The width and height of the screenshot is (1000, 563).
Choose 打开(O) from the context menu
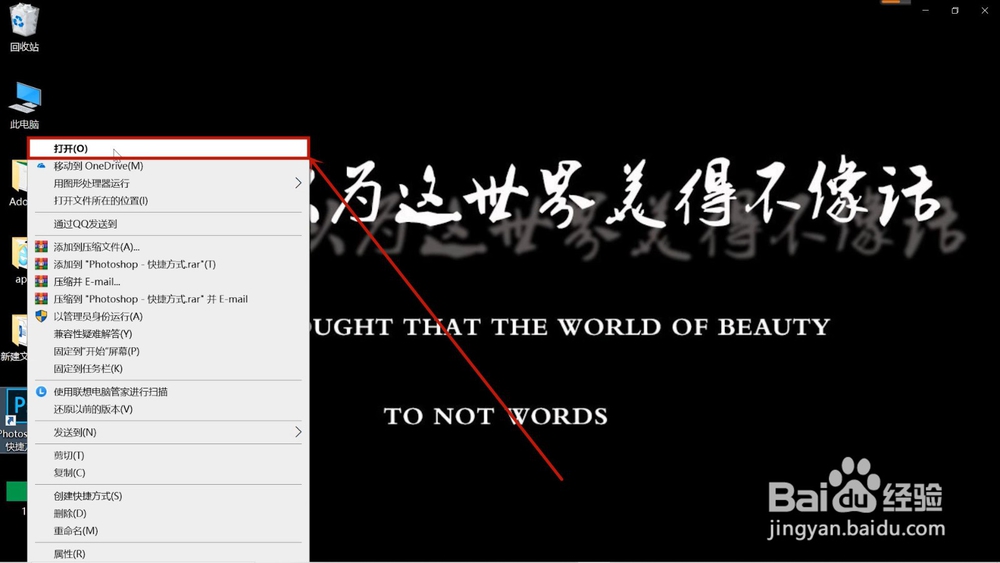(168, 148)
